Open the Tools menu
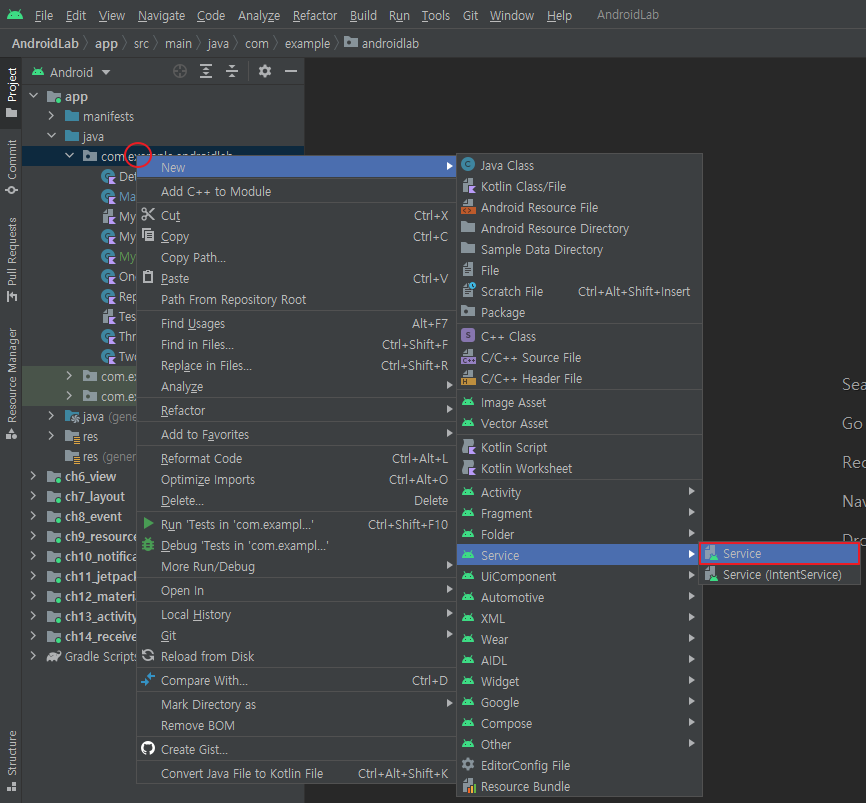 coord(436,15)
